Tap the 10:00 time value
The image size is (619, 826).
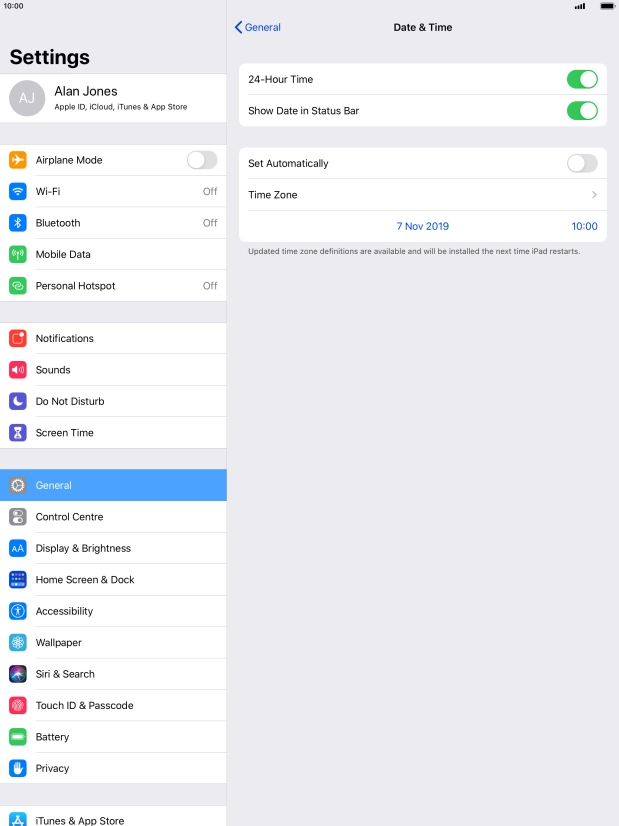(x=584, y=227)
